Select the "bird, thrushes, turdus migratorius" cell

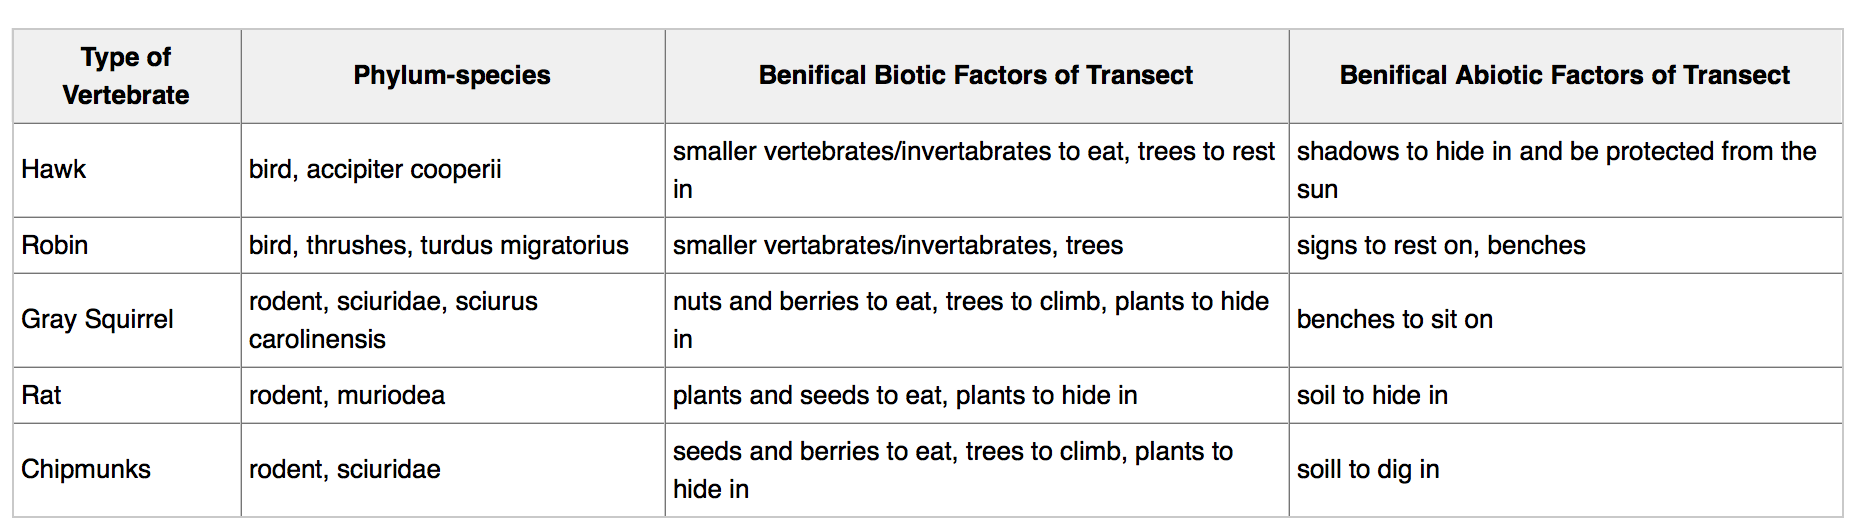[438, 245]
